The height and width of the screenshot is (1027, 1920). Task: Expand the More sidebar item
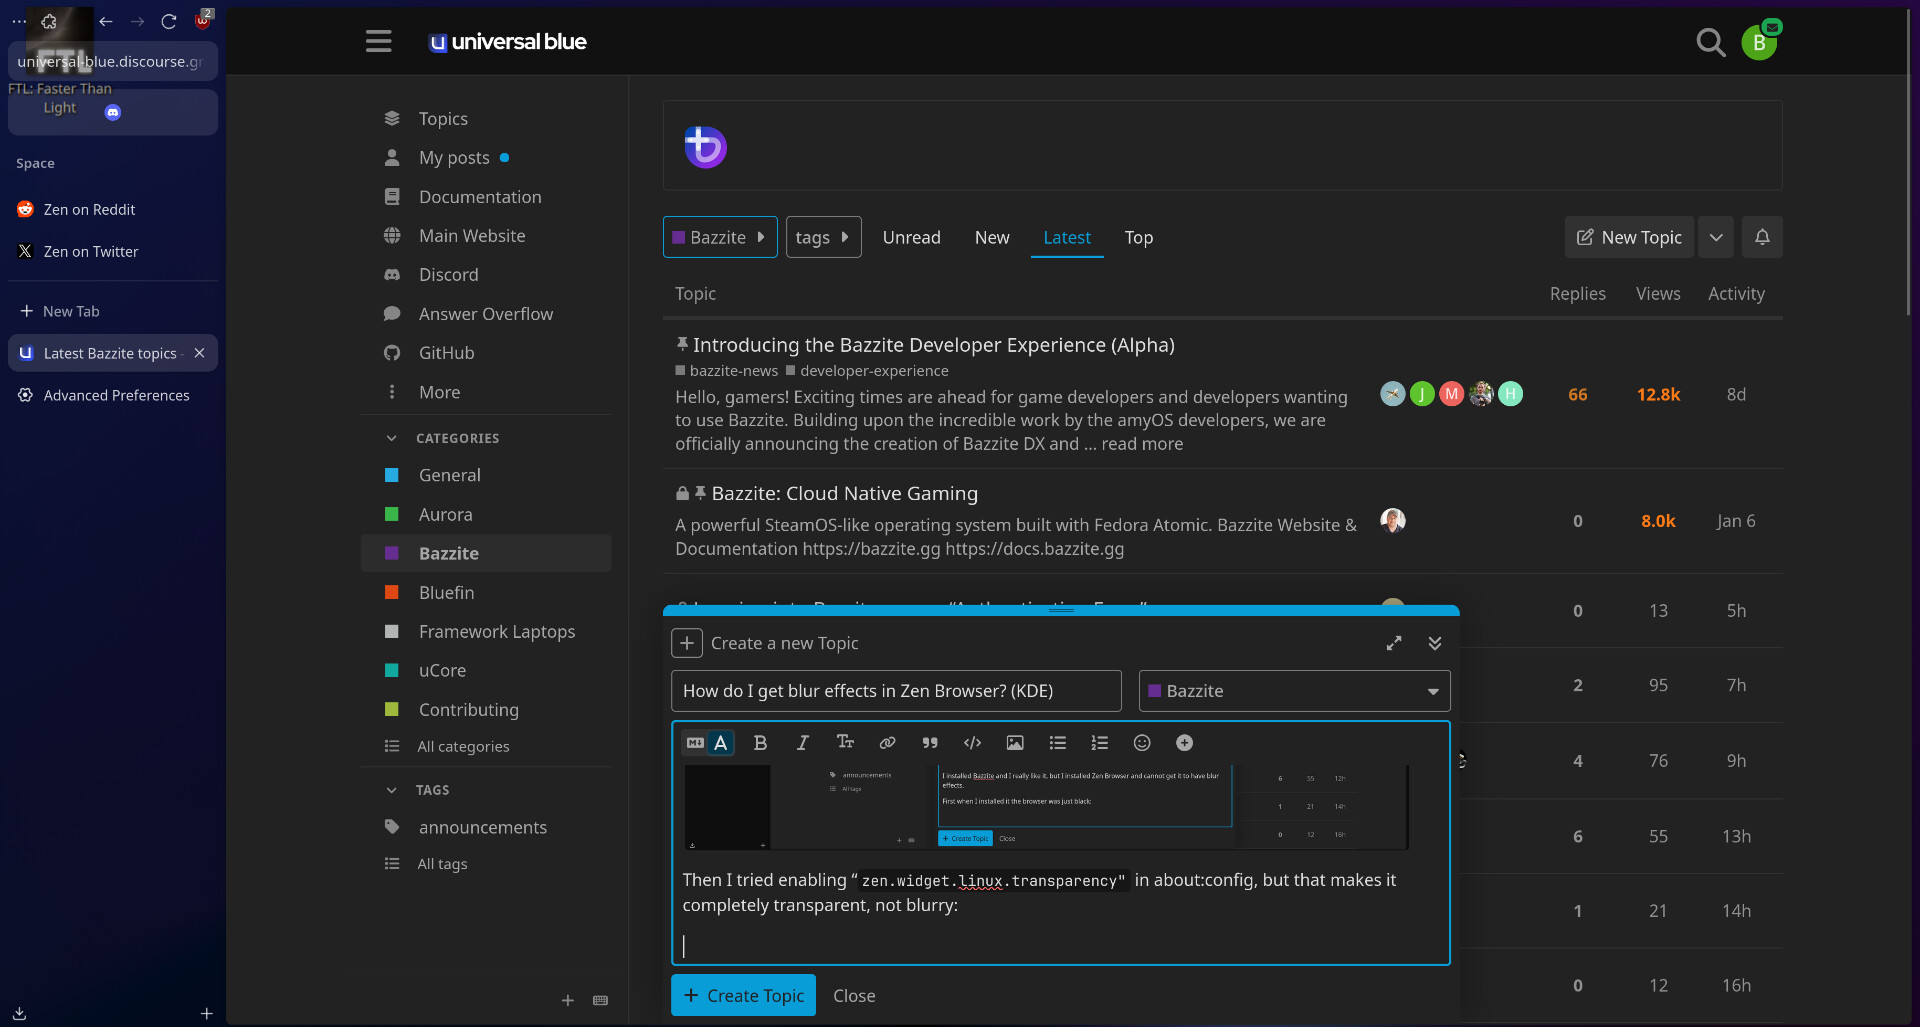[x=439, y=392]
